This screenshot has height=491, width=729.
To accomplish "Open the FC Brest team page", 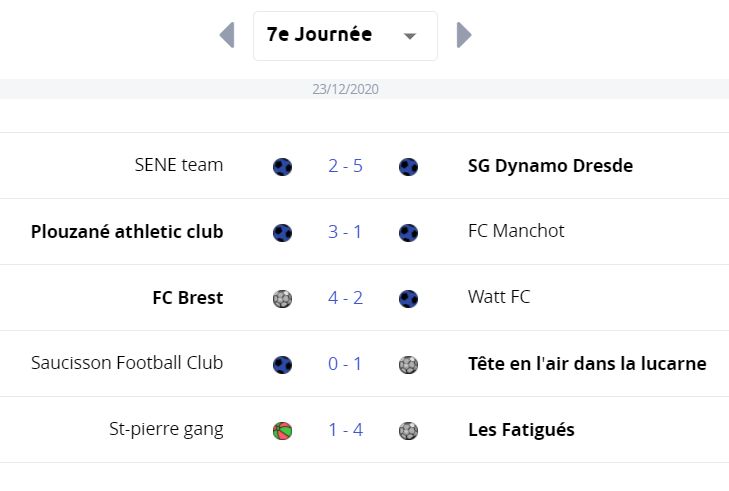I will point(188,298).
